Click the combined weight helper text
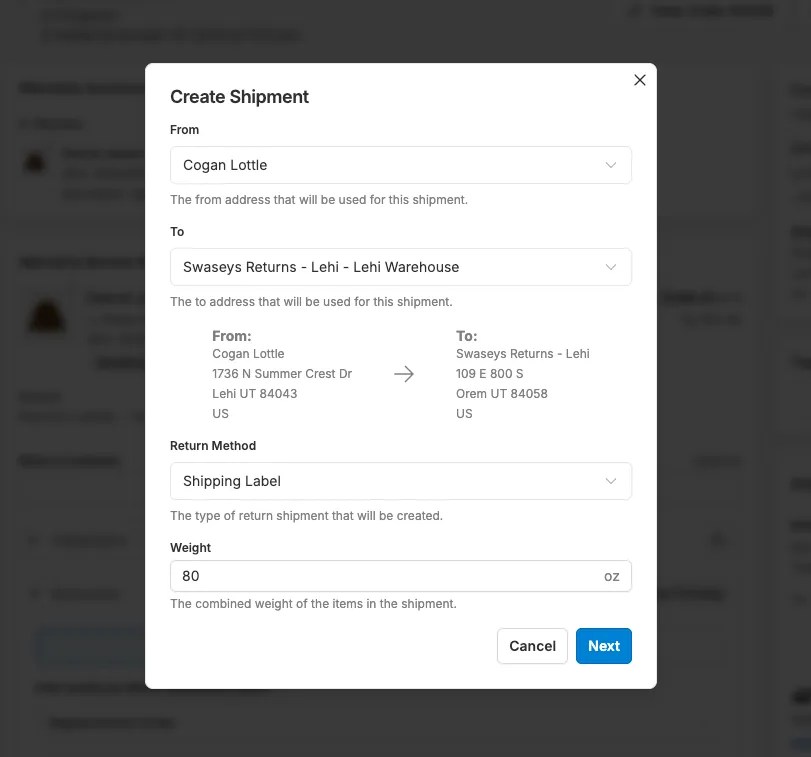This screenshot has height=757, width=811. coord(313,603)
